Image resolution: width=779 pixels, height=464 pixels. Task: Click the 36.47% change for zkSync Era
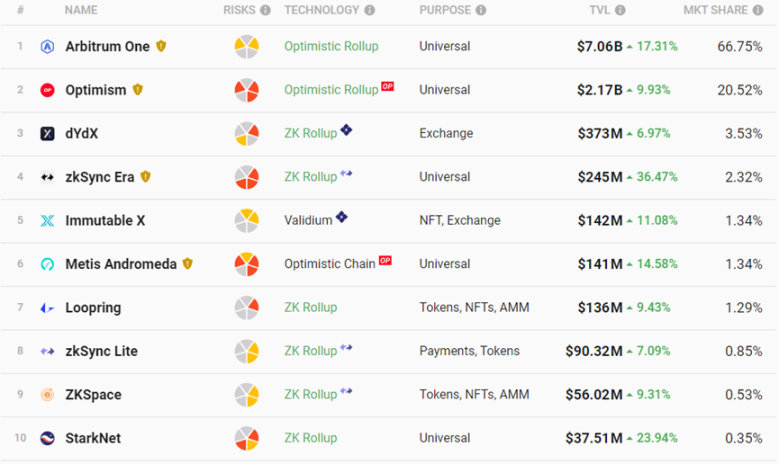point(657,177)
